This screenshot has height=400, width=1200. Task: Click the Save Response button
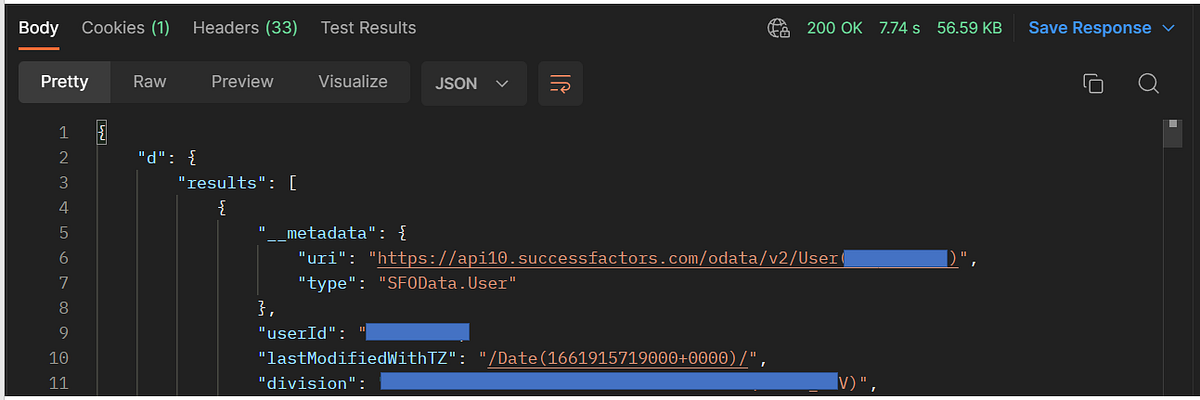pos(1089,28)
